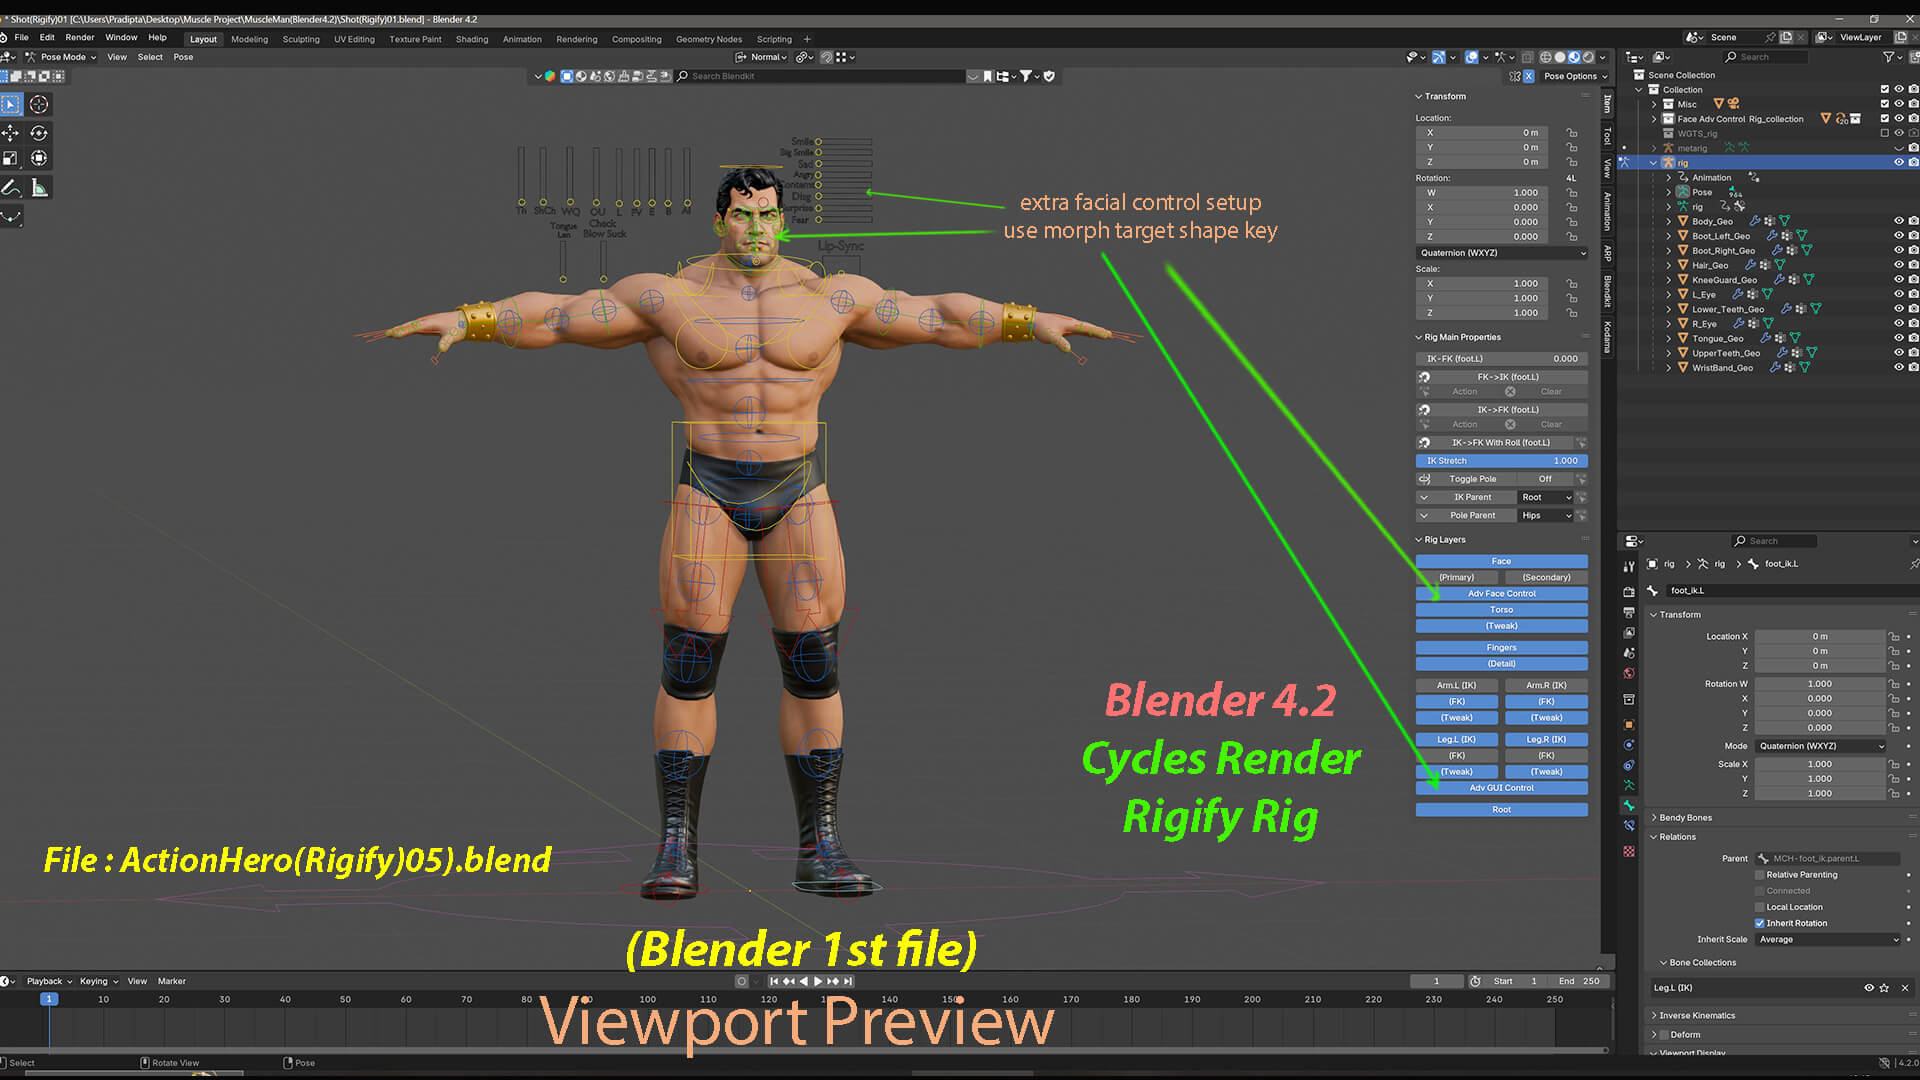Open the outliner filter icon
Screen dimensions: 1920x1080
click(x=1888, y=57)
